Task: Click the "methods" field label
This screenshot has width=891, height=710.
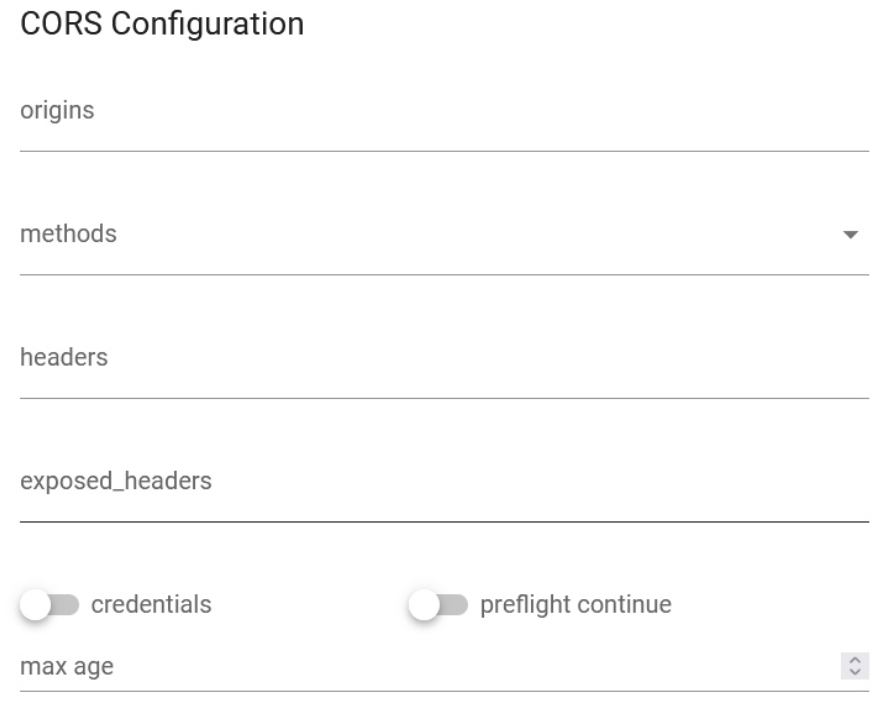Action: click(68, 234)
